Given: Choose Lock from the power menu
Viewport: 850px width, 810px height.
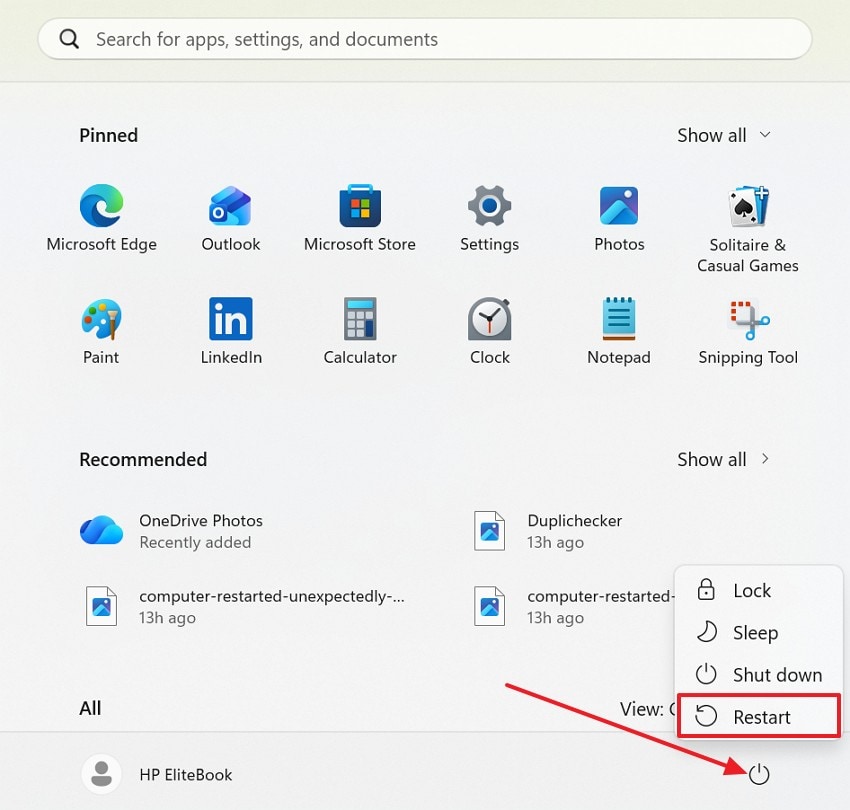Looking at the screenshot, I should (759, 590).
